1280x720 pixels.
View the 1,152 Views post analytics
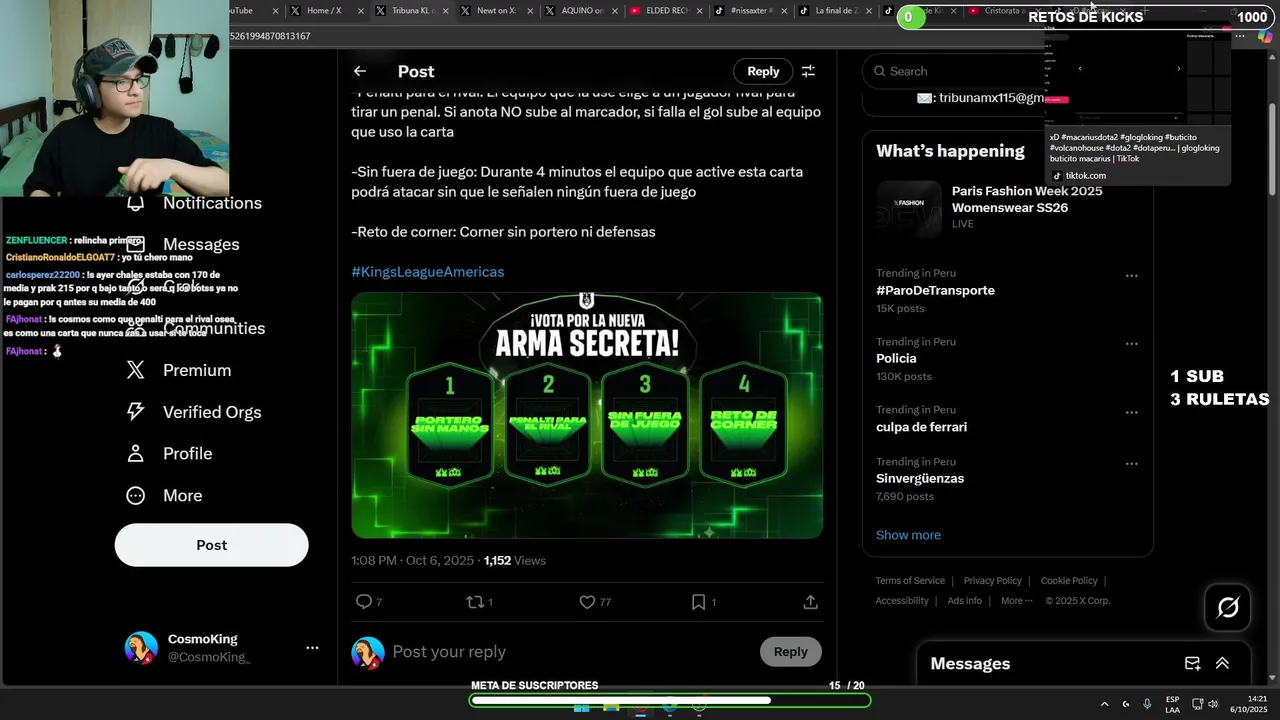click(x=515, y=561)
